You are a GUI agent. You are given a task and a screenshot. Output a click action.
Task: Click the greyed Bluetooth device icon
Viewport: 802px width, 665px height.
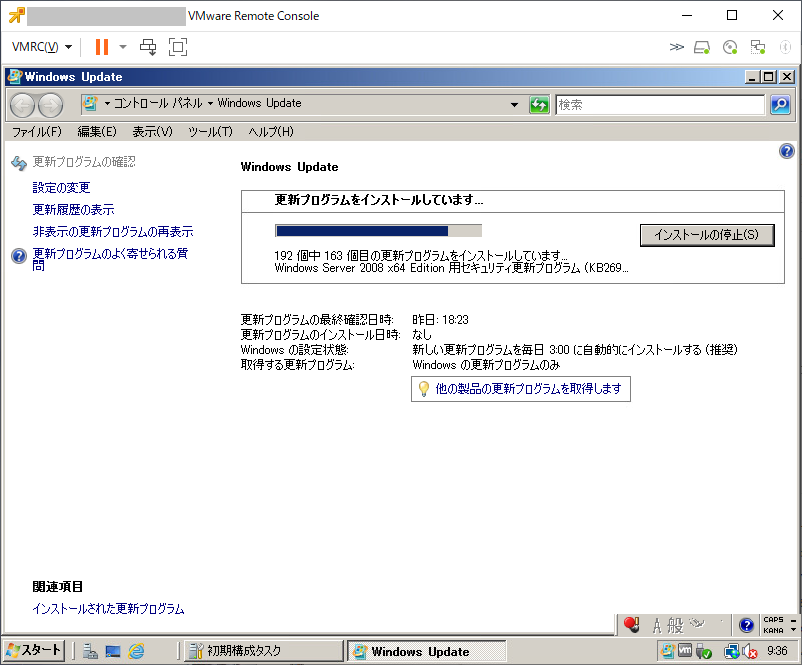785,48
